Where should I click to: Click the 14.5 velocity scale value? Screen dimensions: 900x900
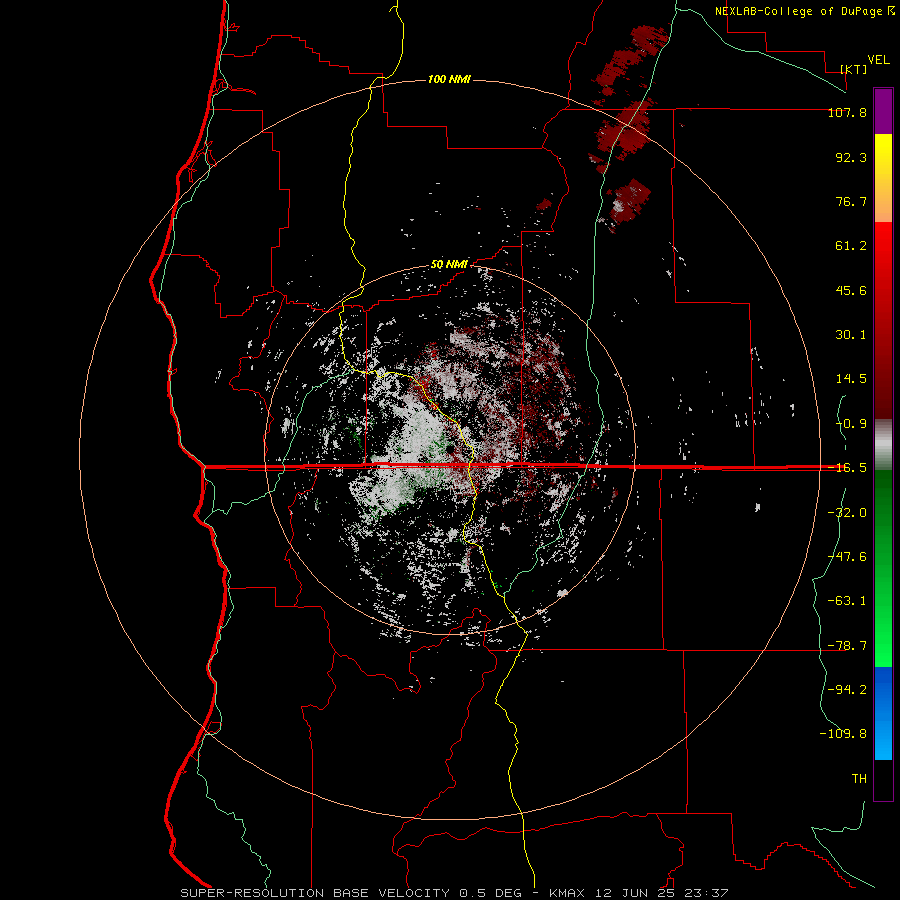851,379
